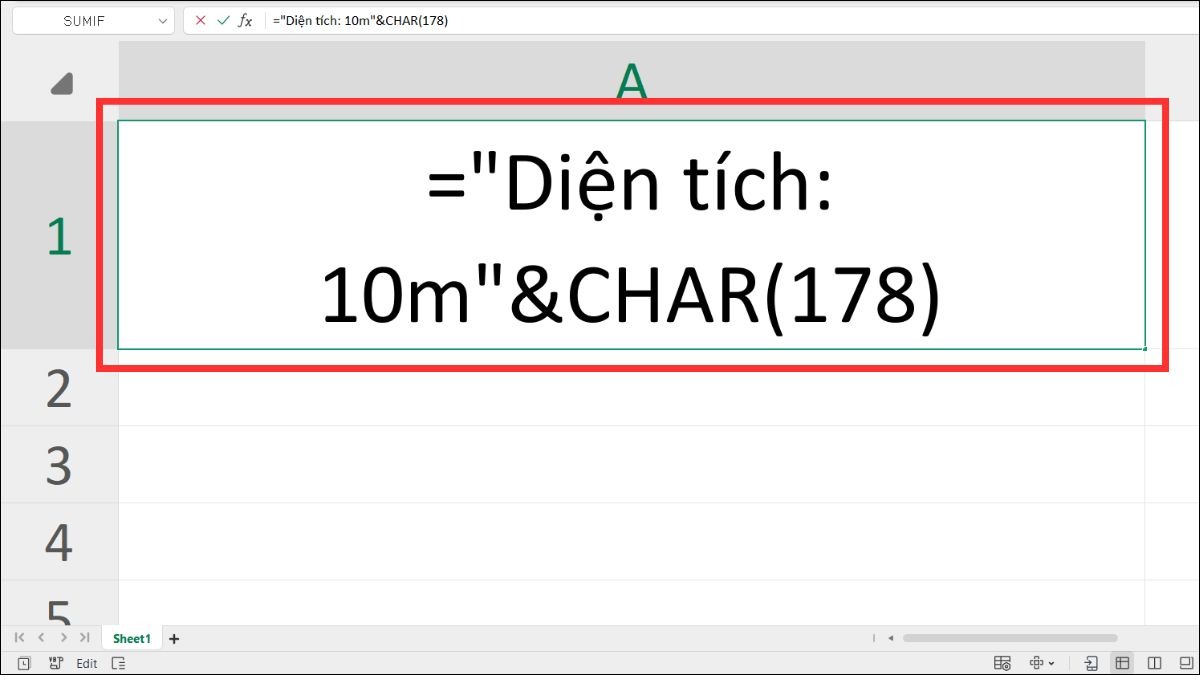
Task: Click inside the formula bar text
Action: click(360, 20)
